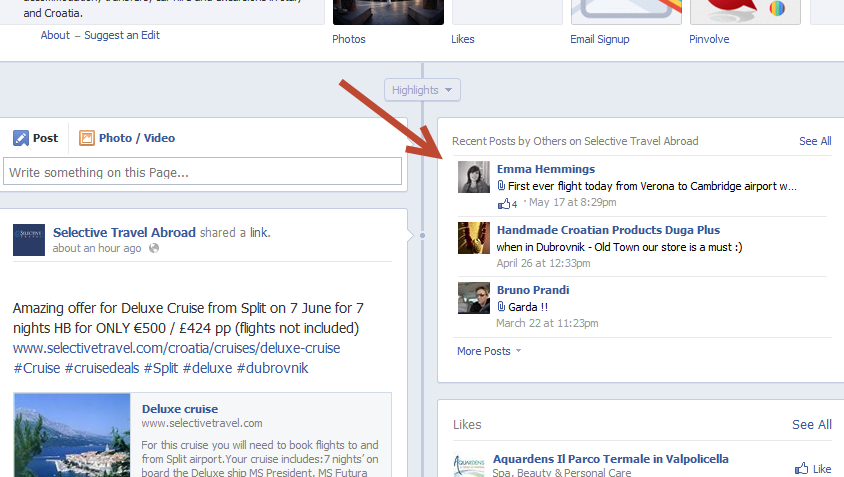This screenshot has width=844, height=477.
Task: Click See All for Recent Posts by Others
Action: click(x=815, y=141)
